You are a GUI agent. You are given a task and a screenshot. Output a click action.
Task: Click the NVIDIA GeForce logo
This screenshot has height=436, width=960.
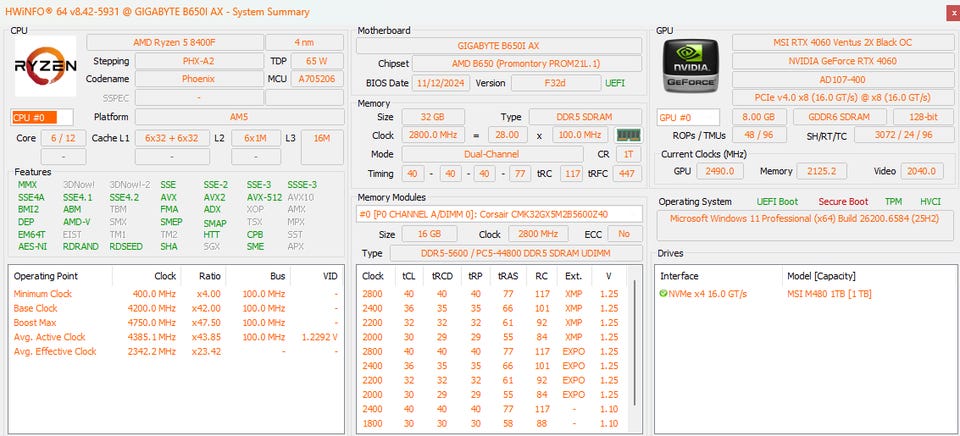(690, 66)
